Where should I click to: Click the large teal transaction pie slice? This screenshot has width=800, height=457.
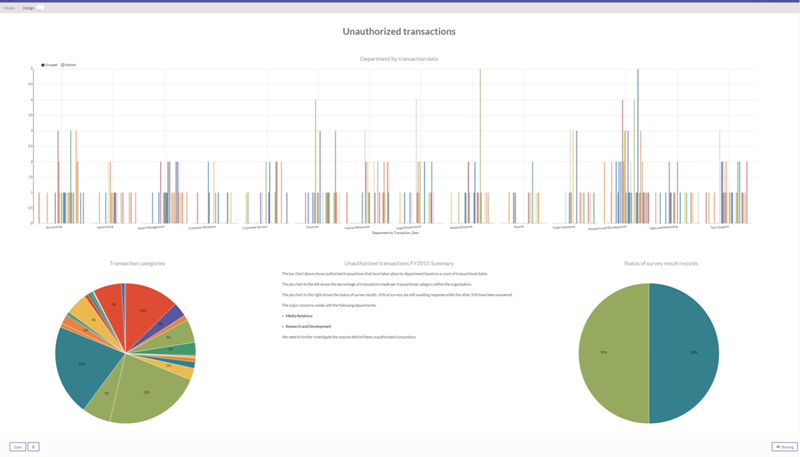(x=78, y=363)
